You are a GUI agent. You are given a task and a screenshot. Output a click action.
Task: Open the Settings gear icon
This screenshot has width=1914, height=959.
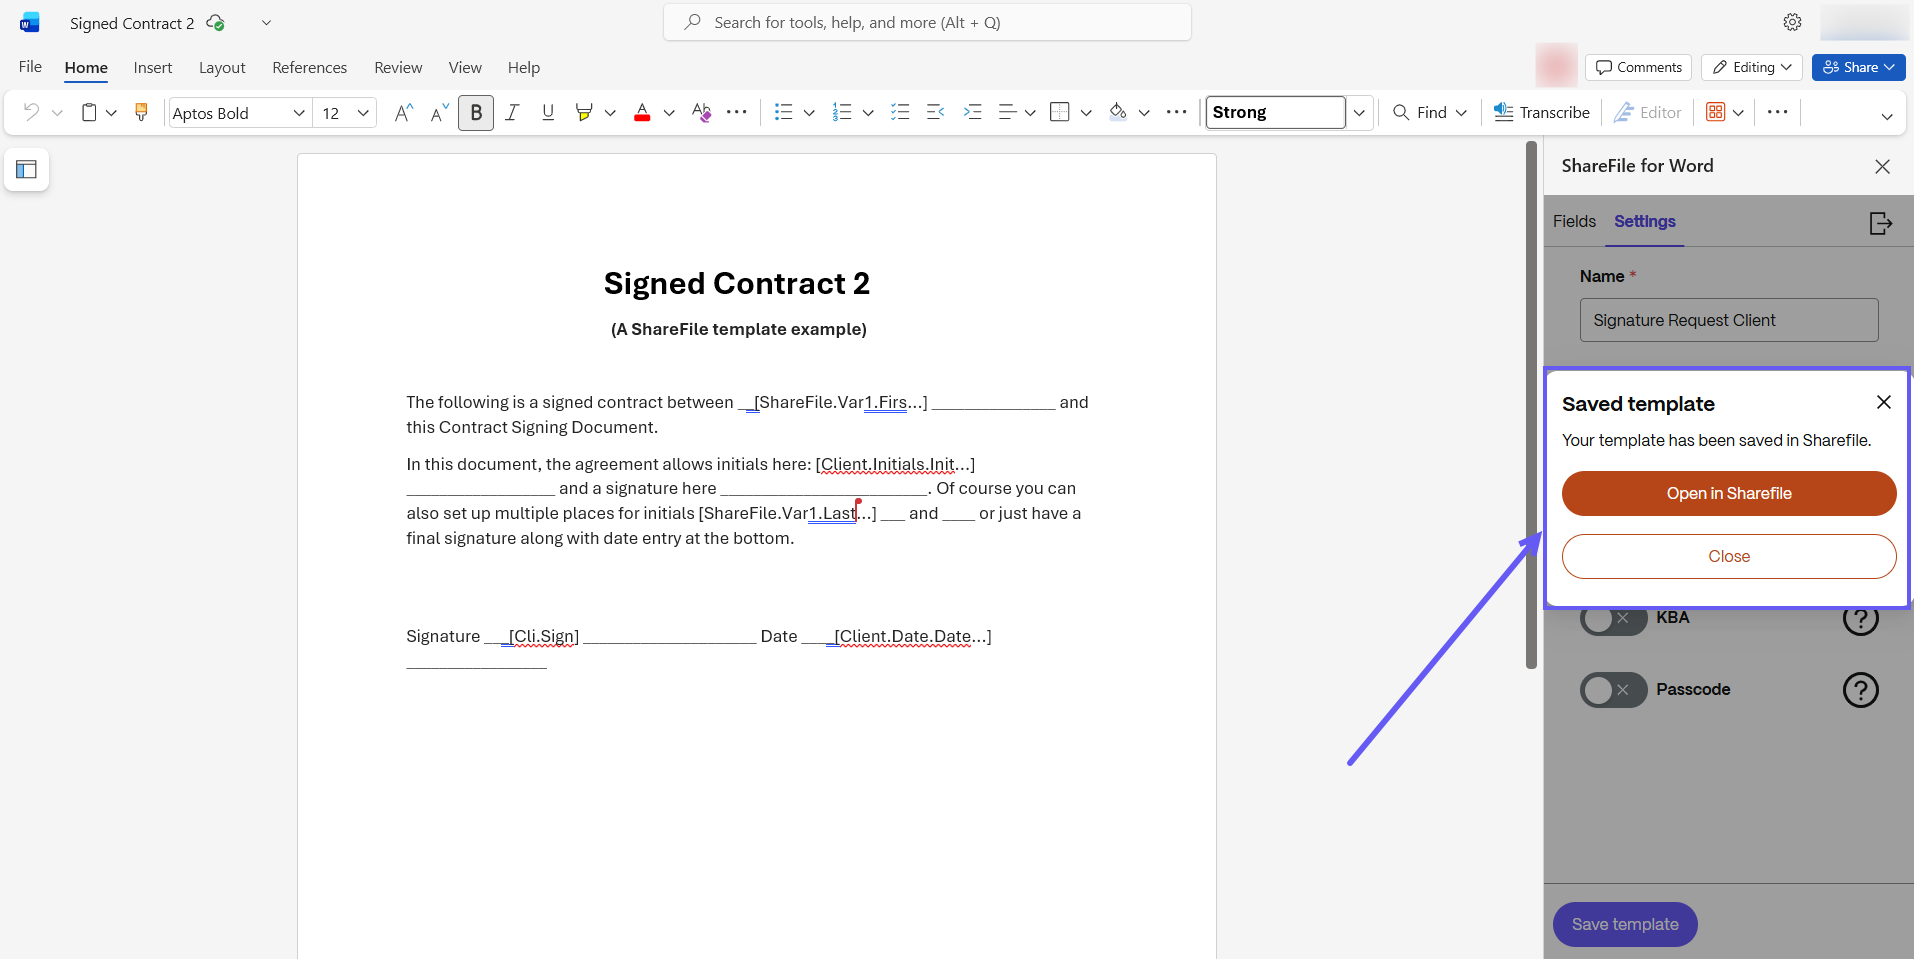pos(1792,22)
